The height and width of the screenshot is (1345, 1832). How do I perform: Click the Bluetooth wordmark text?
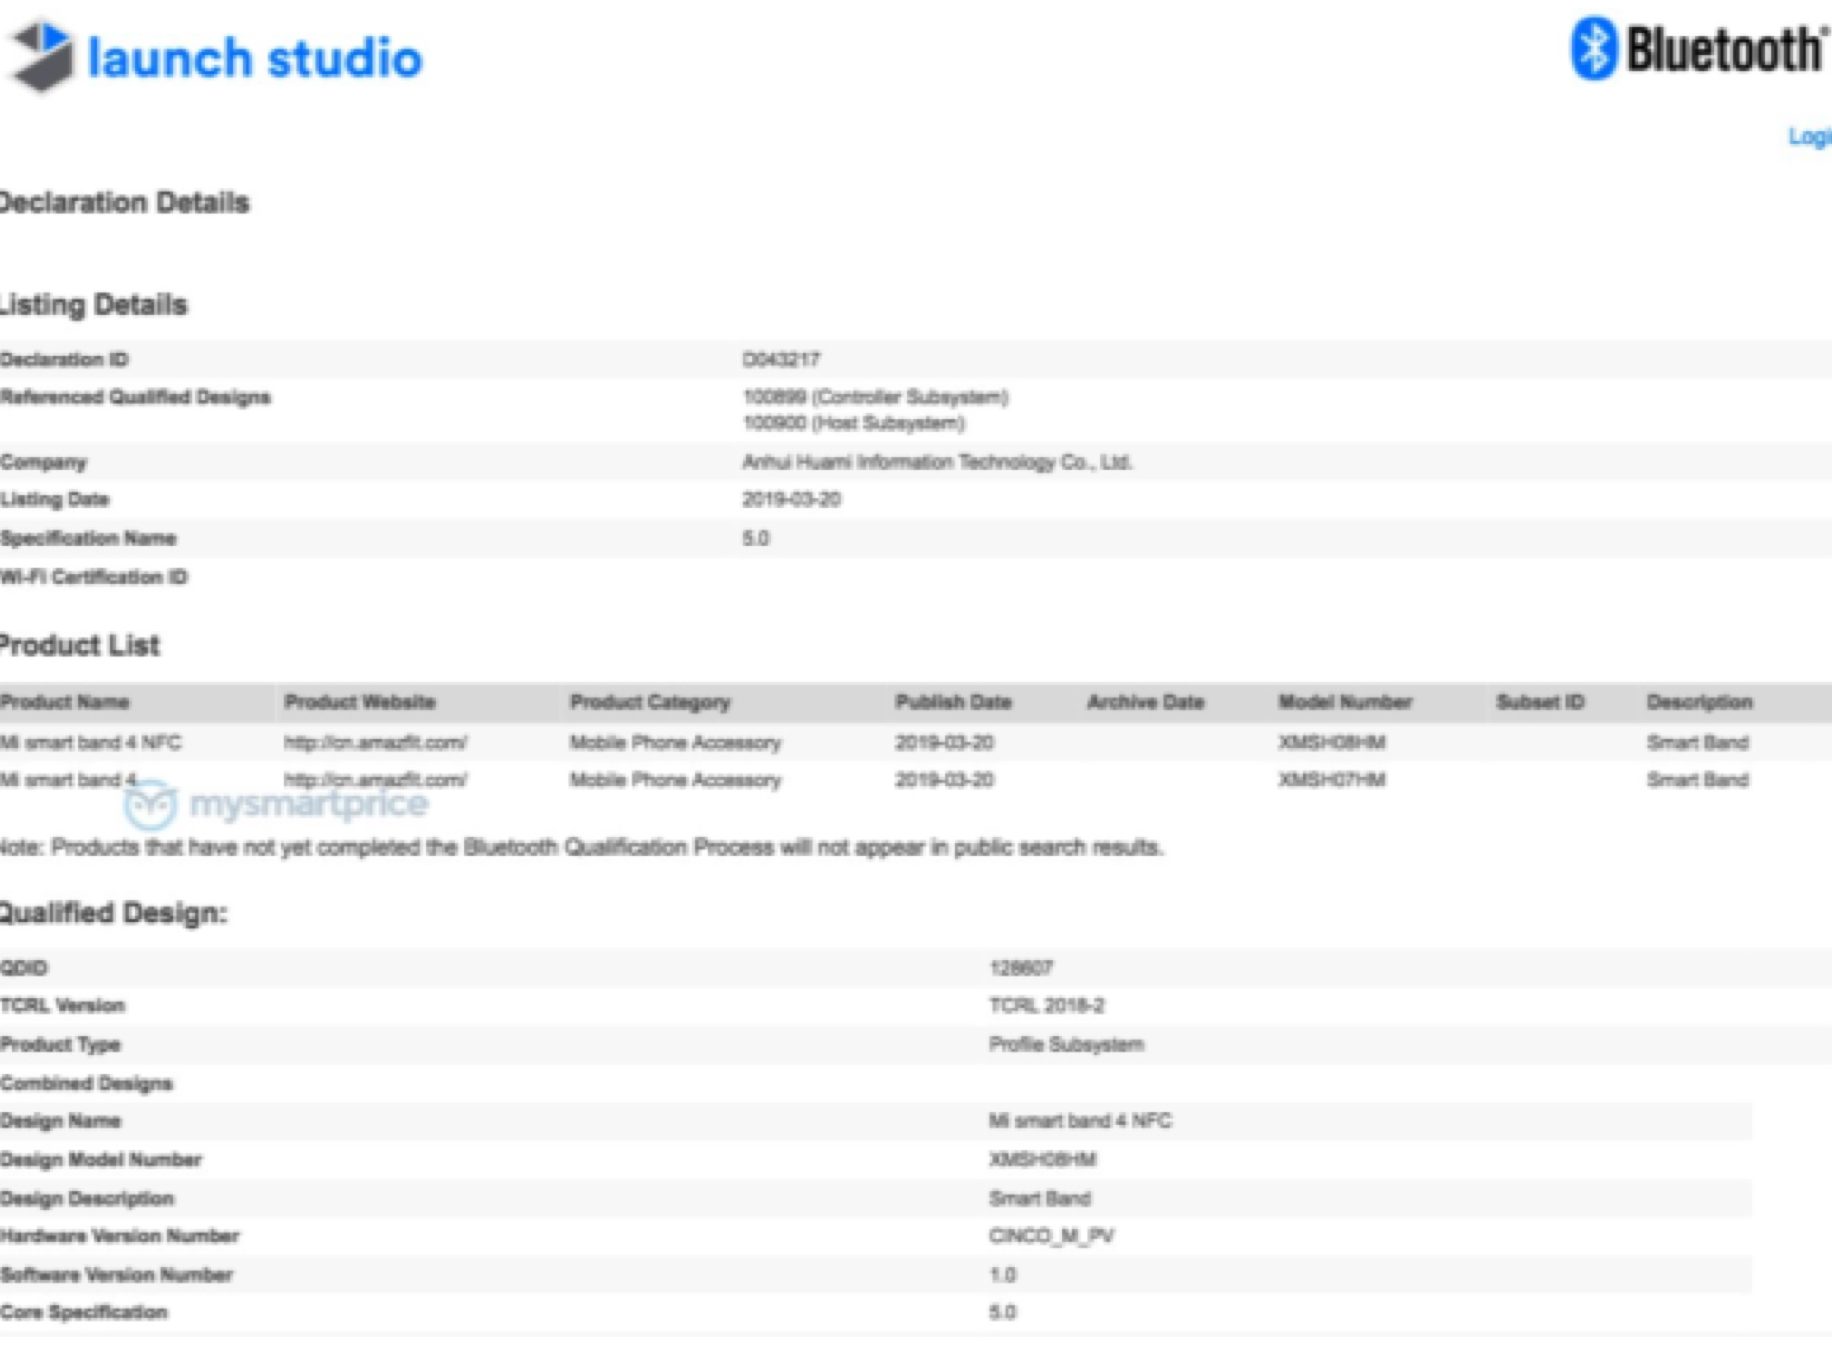tap(1724, 49)
